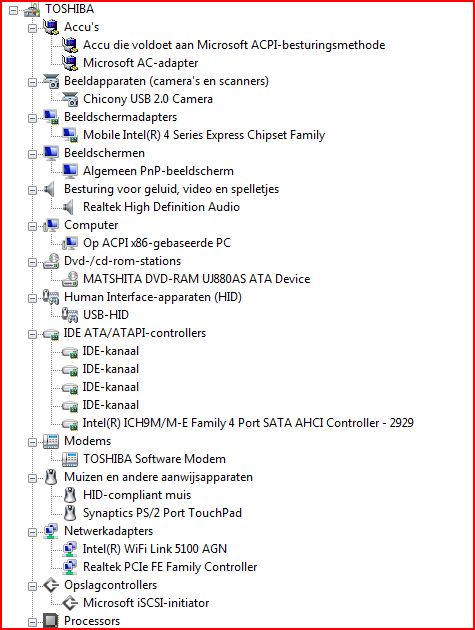Click the MATSHITA DVD-RAM drive icon

point(70,279)
